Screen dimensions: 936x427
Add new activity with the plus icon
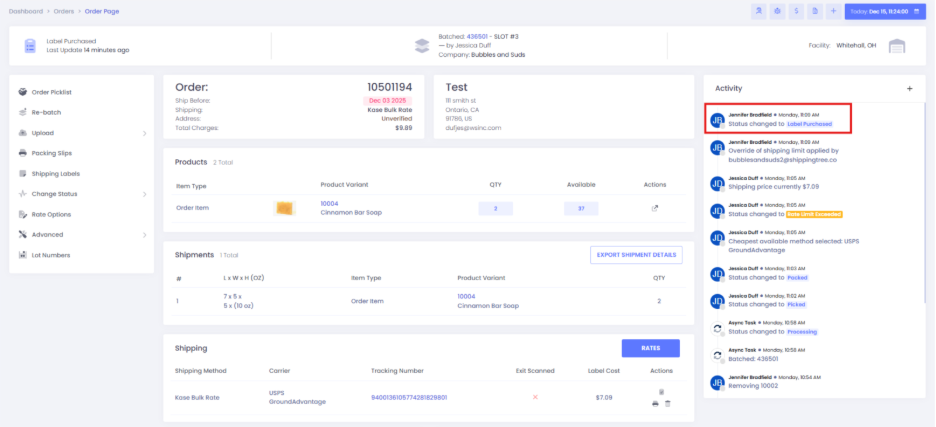[909, 88]
